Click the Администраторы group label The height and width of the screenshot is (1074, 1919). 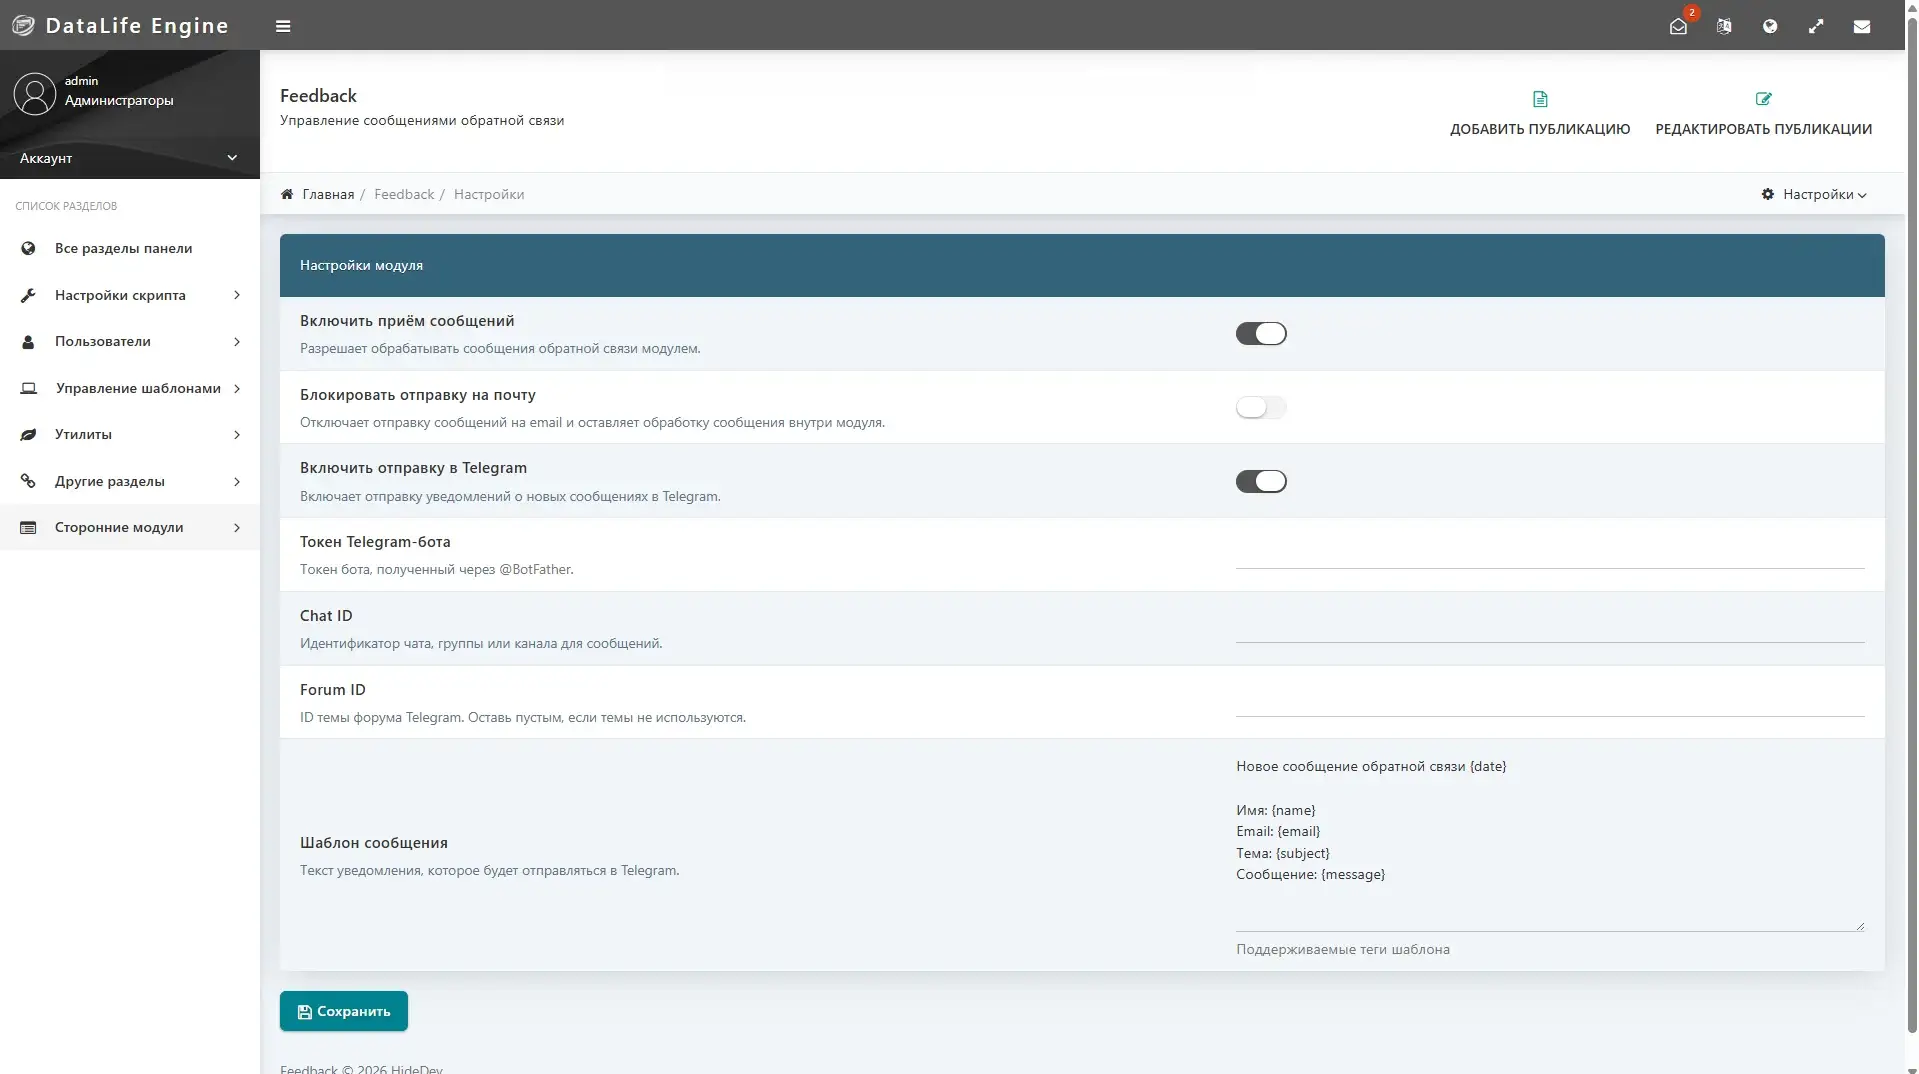[119, 100]
